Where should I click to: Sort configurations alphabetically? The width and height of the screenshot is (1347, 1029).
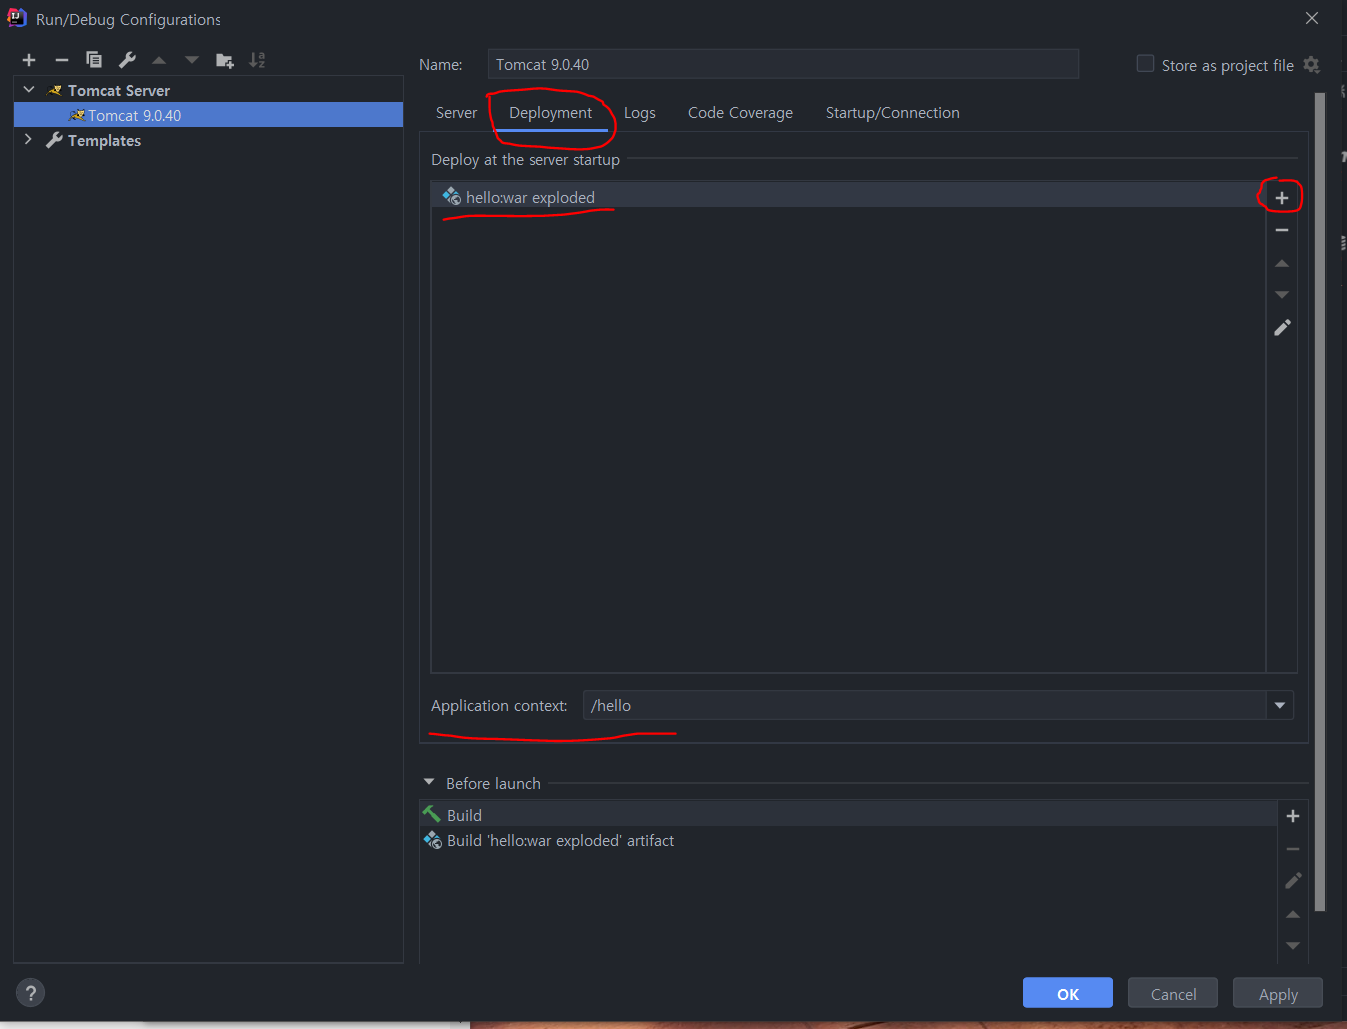(257, 60)
